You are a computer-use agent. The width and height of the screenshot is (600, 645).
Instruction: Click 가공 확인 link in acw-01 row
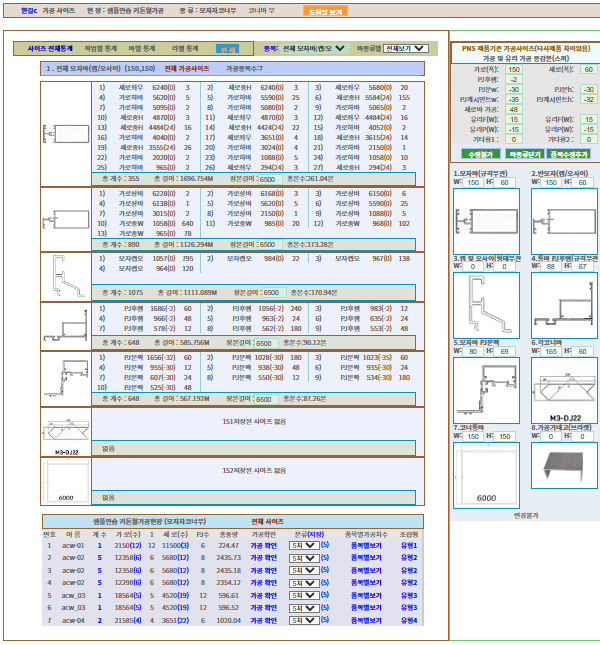click(264, 545)
